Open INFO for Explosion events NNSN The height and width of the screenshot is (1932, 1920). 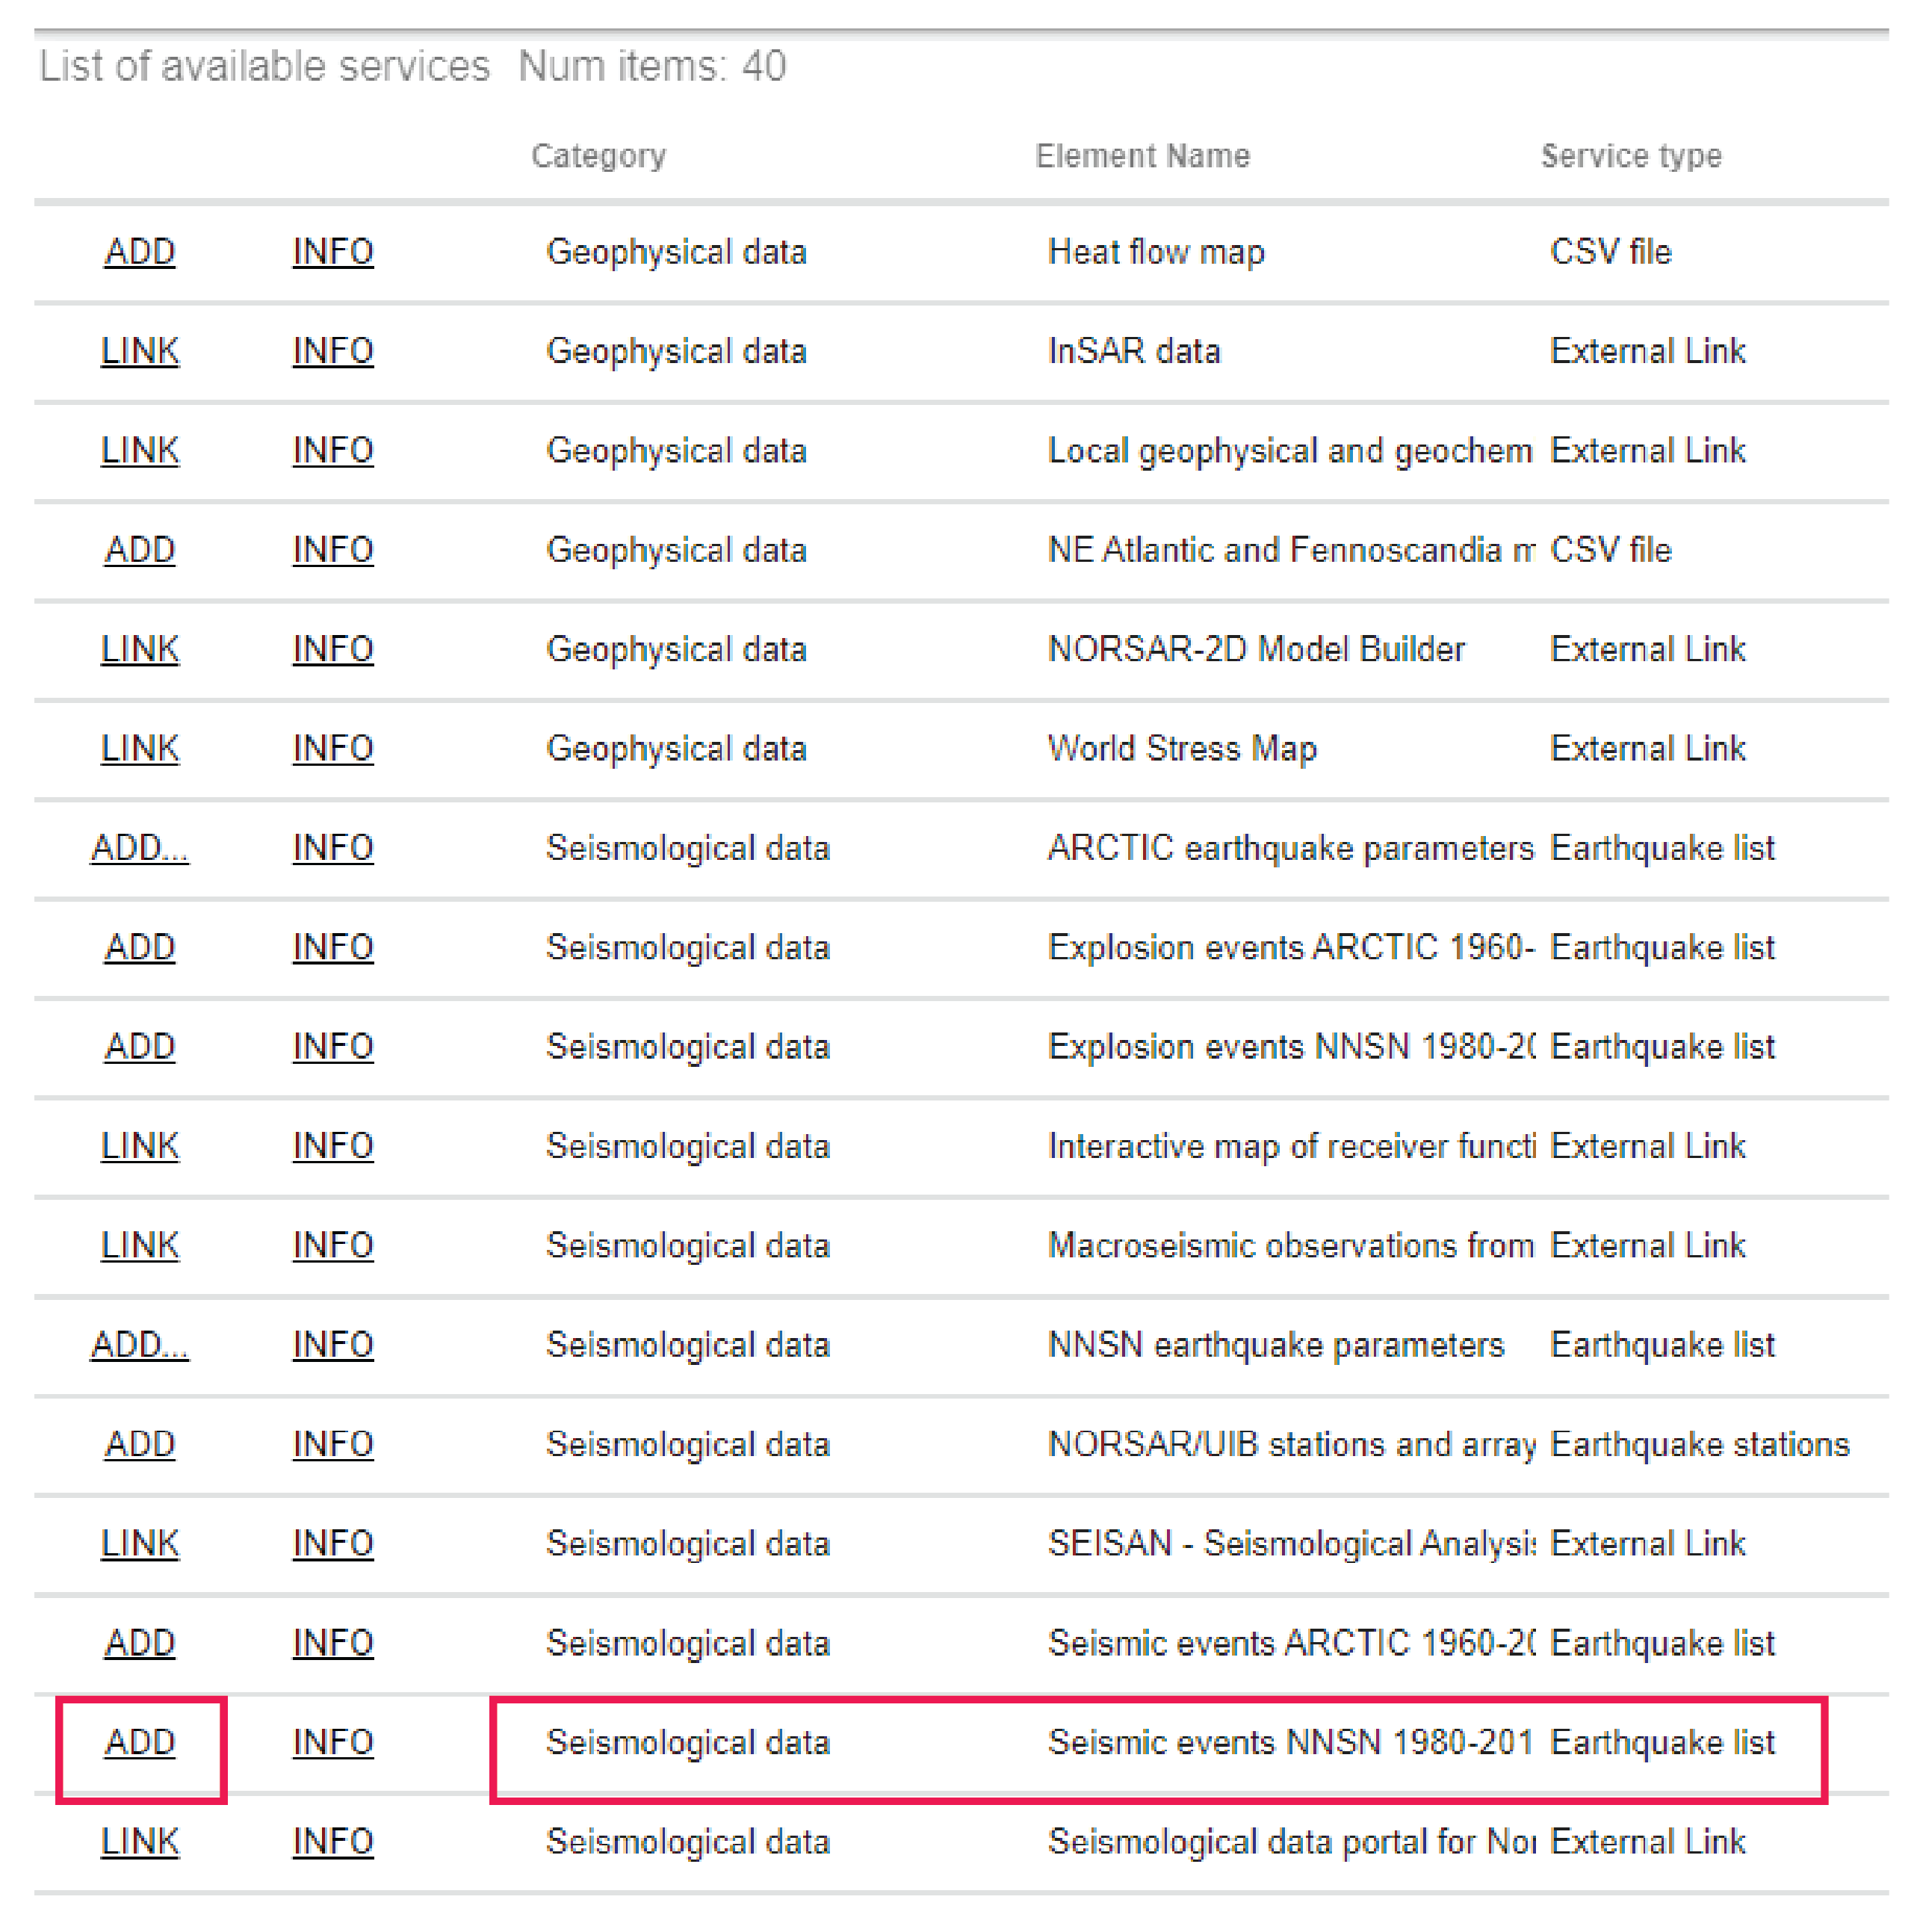coord(333,1047)
